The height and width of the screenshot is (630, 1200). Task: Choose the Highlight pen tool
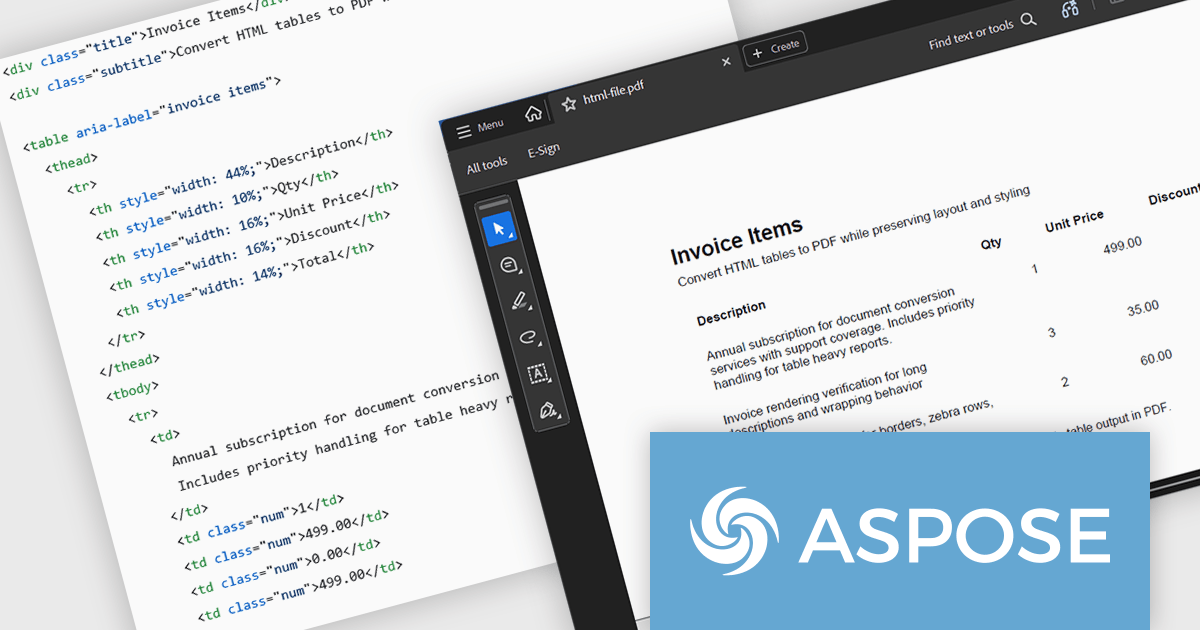click(x=519, y=300)
